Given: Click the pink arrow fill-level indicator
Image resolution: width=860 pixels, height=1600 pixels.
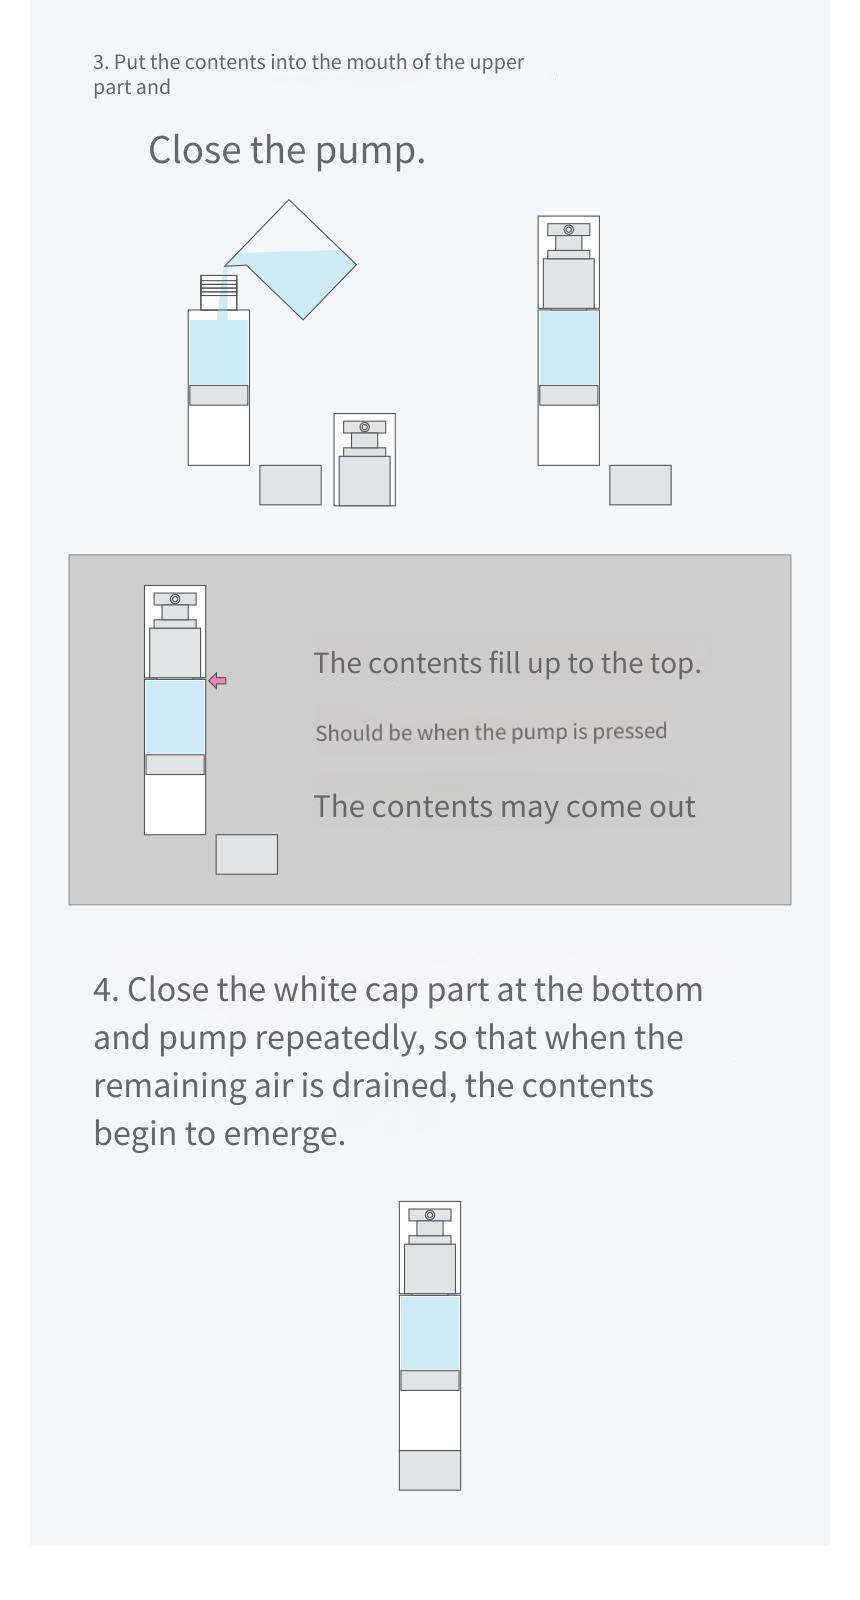Looking at the screenshot, I should (x=218, y=681).
